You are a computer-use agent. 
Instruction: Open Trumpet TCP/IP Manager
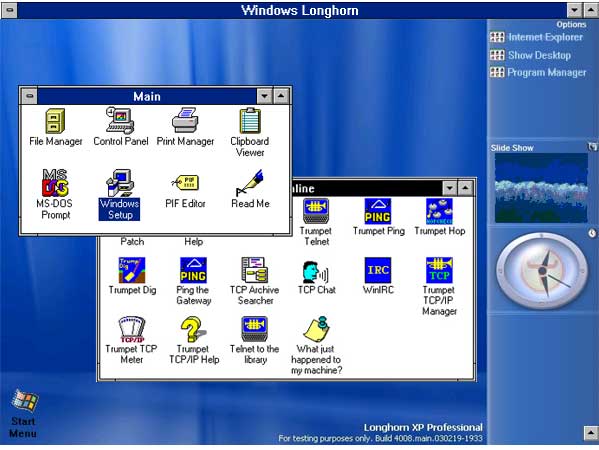(x=439, y=287)
